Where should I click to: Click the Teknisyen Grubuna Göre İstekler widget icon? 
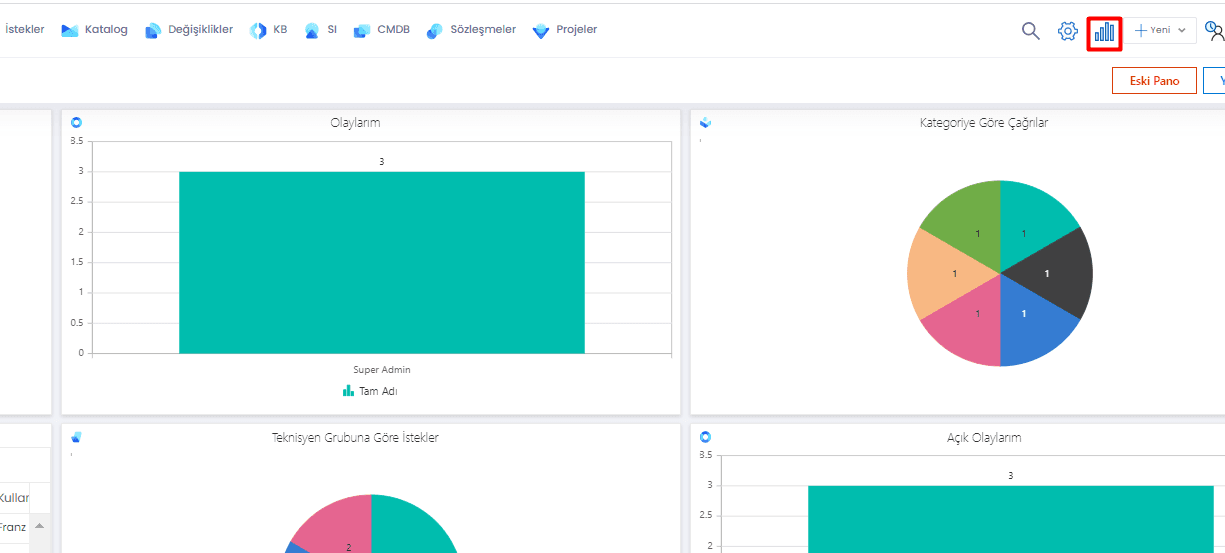(77, 437)
